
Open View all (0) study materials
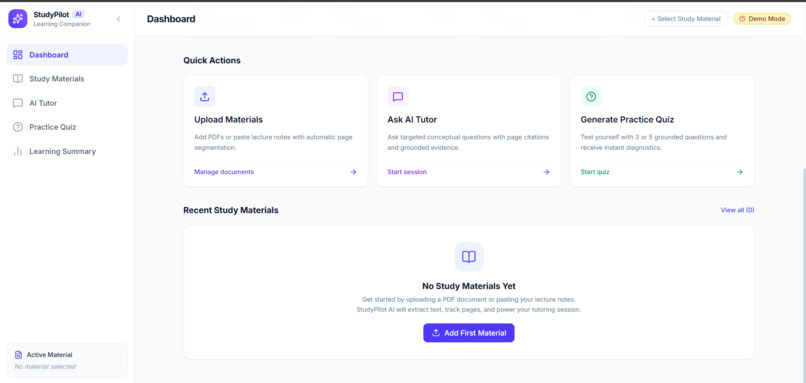737,210
